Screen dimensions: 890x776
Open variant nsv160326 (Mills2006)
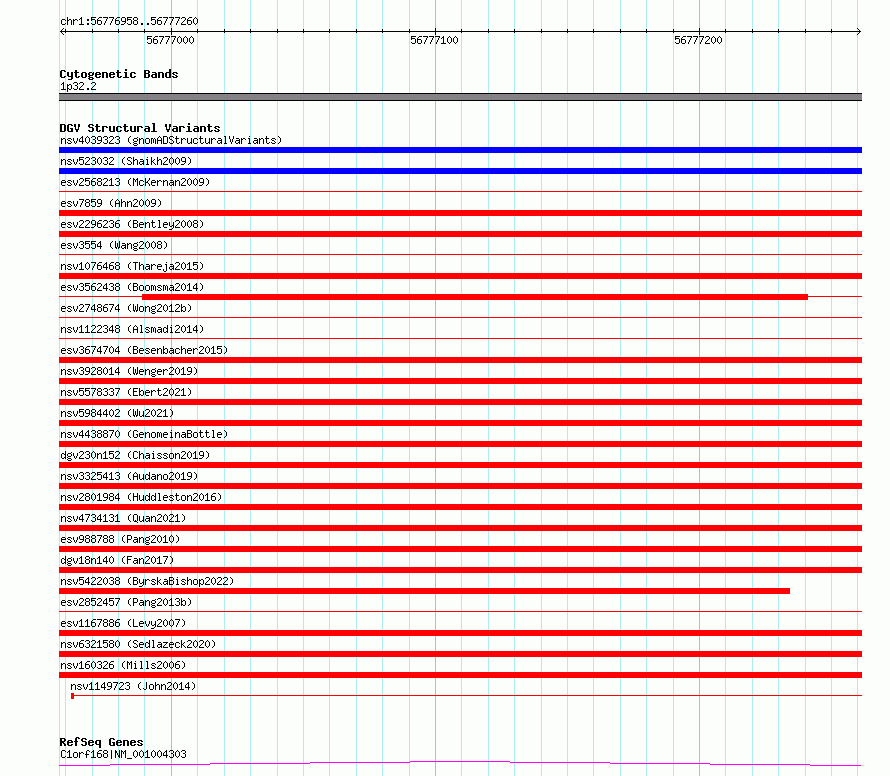[x=123, y=665]
